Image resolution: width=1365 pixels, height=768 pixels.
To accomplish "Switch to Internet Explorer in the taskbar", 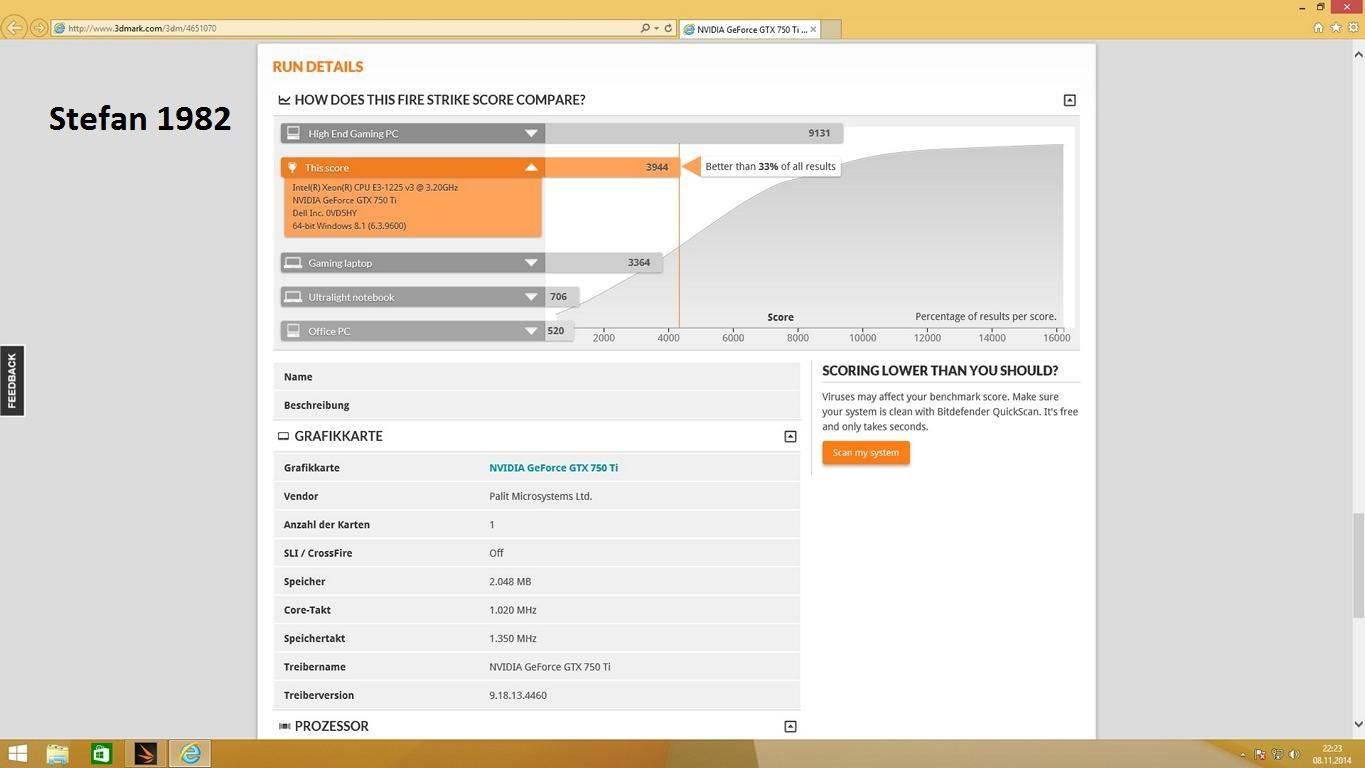I will (190, 753).
